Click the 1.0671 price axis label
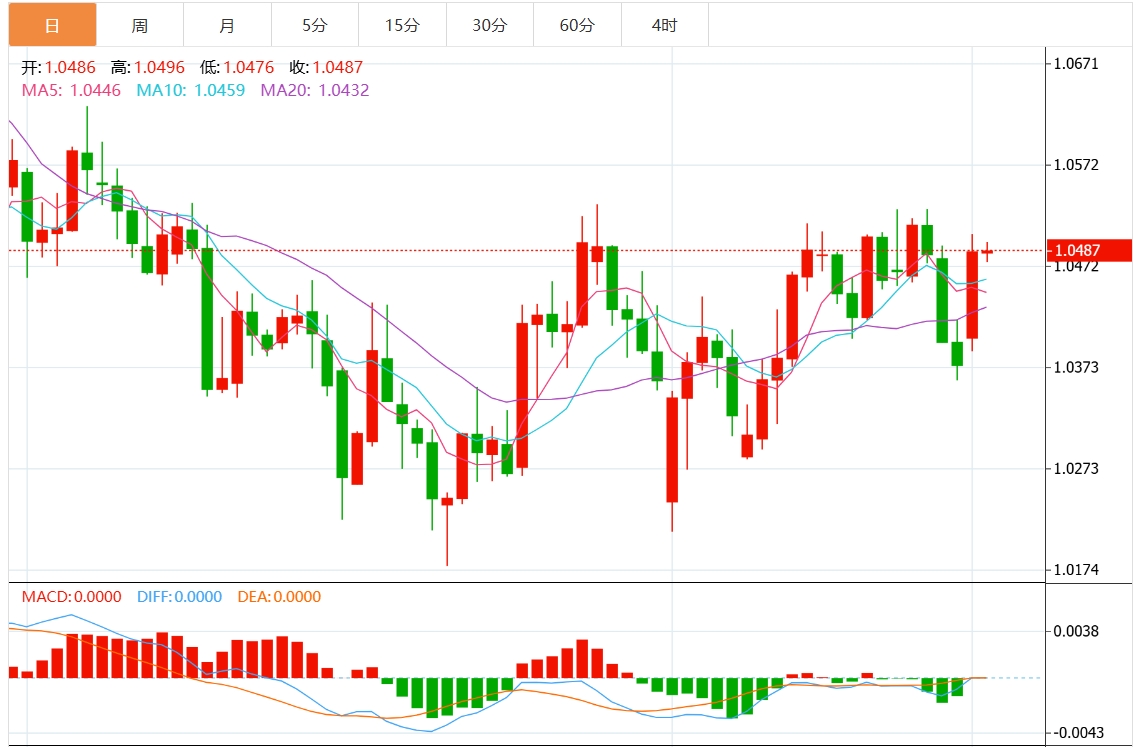The width and height of the screenshot is (1142, 747). tap(1076, 64)
